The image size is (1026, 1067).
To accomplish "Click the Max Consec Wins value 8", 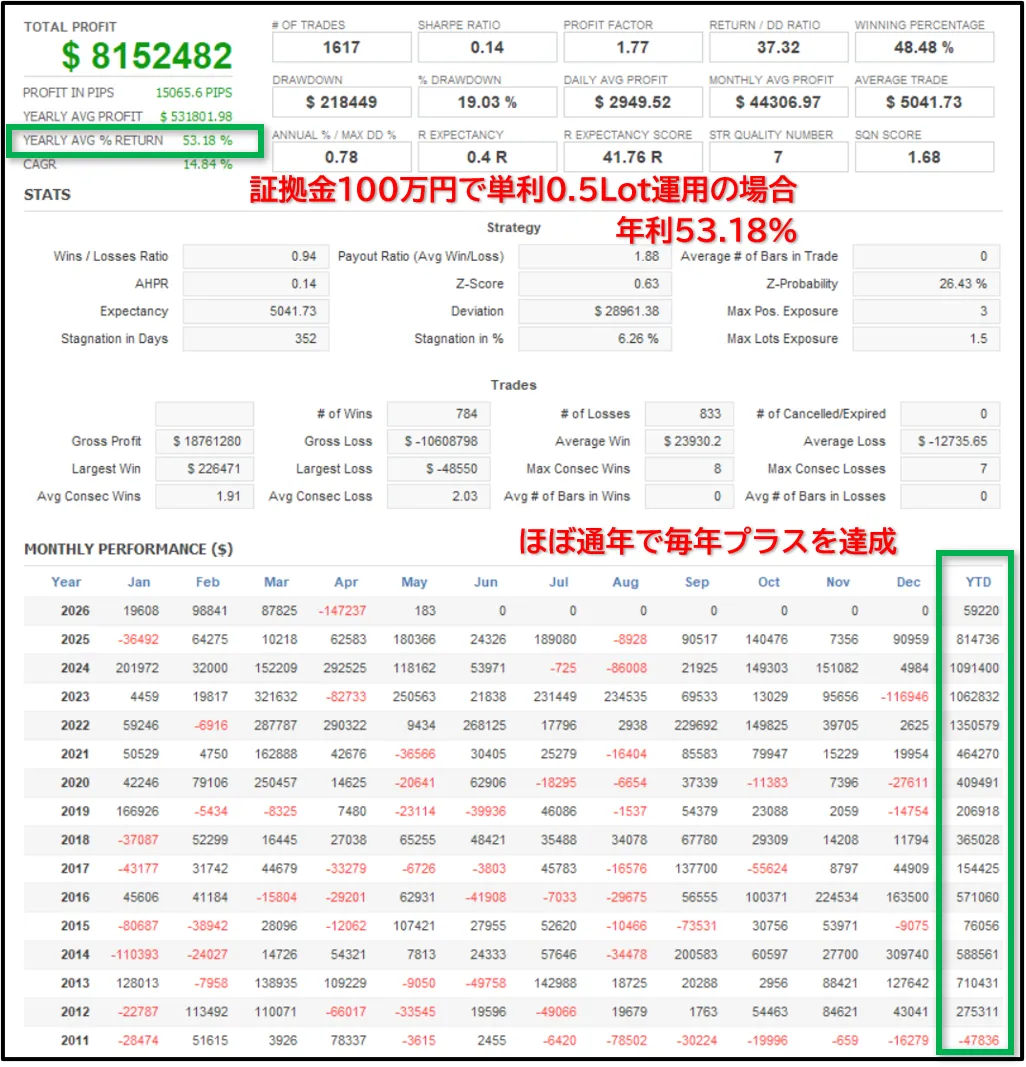I will (x=689, y=469).
